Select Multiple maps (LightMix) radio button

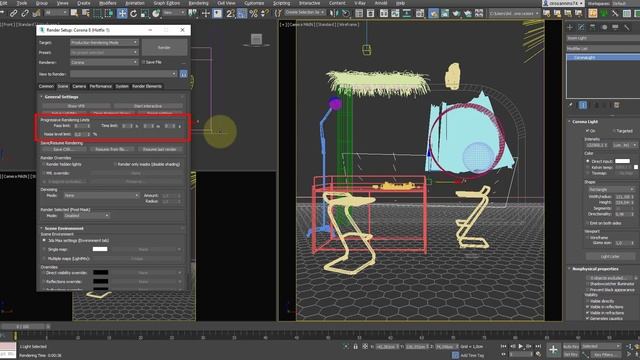click(x=44, y=258)
